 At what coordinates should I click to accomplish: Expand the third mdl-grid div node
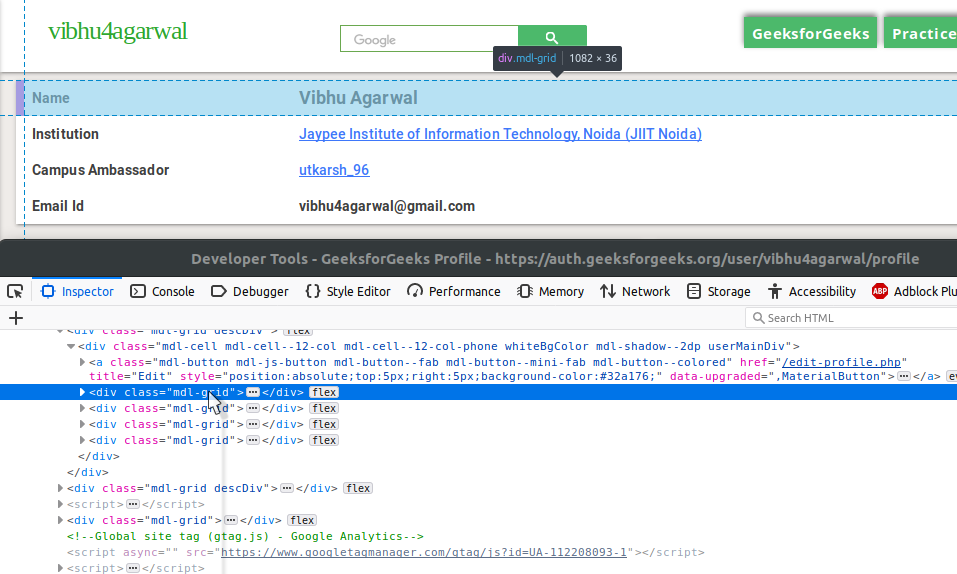(82, 424)
